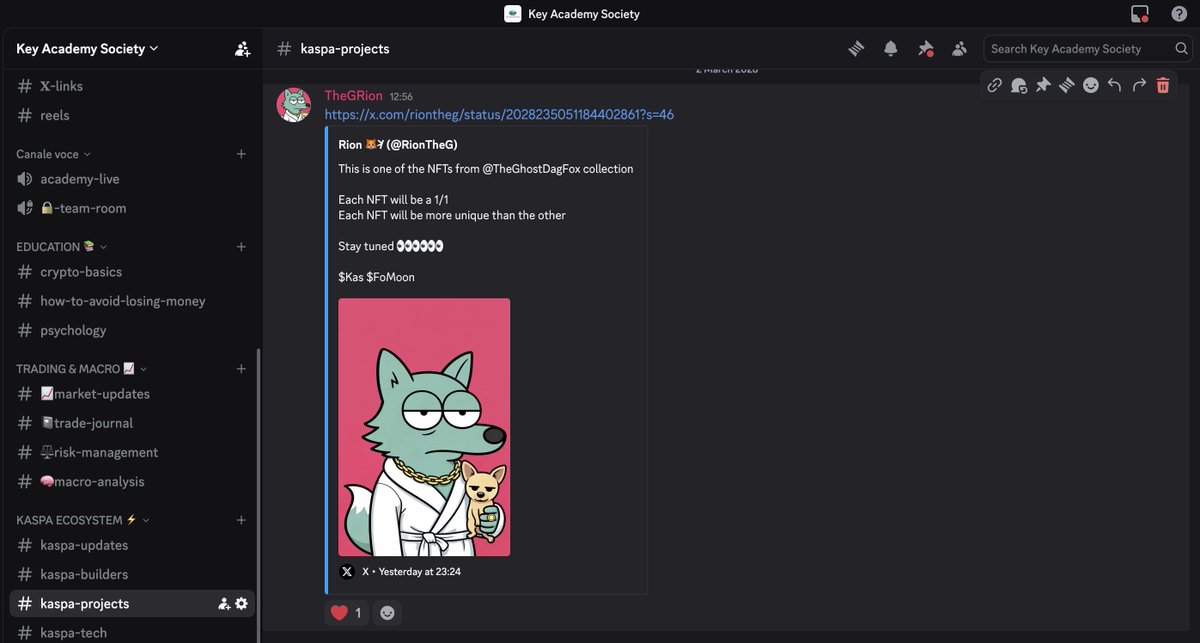
Task: Create invite for kaspa-projects channel
Action: pyautogui.click(x=224, y=604)
